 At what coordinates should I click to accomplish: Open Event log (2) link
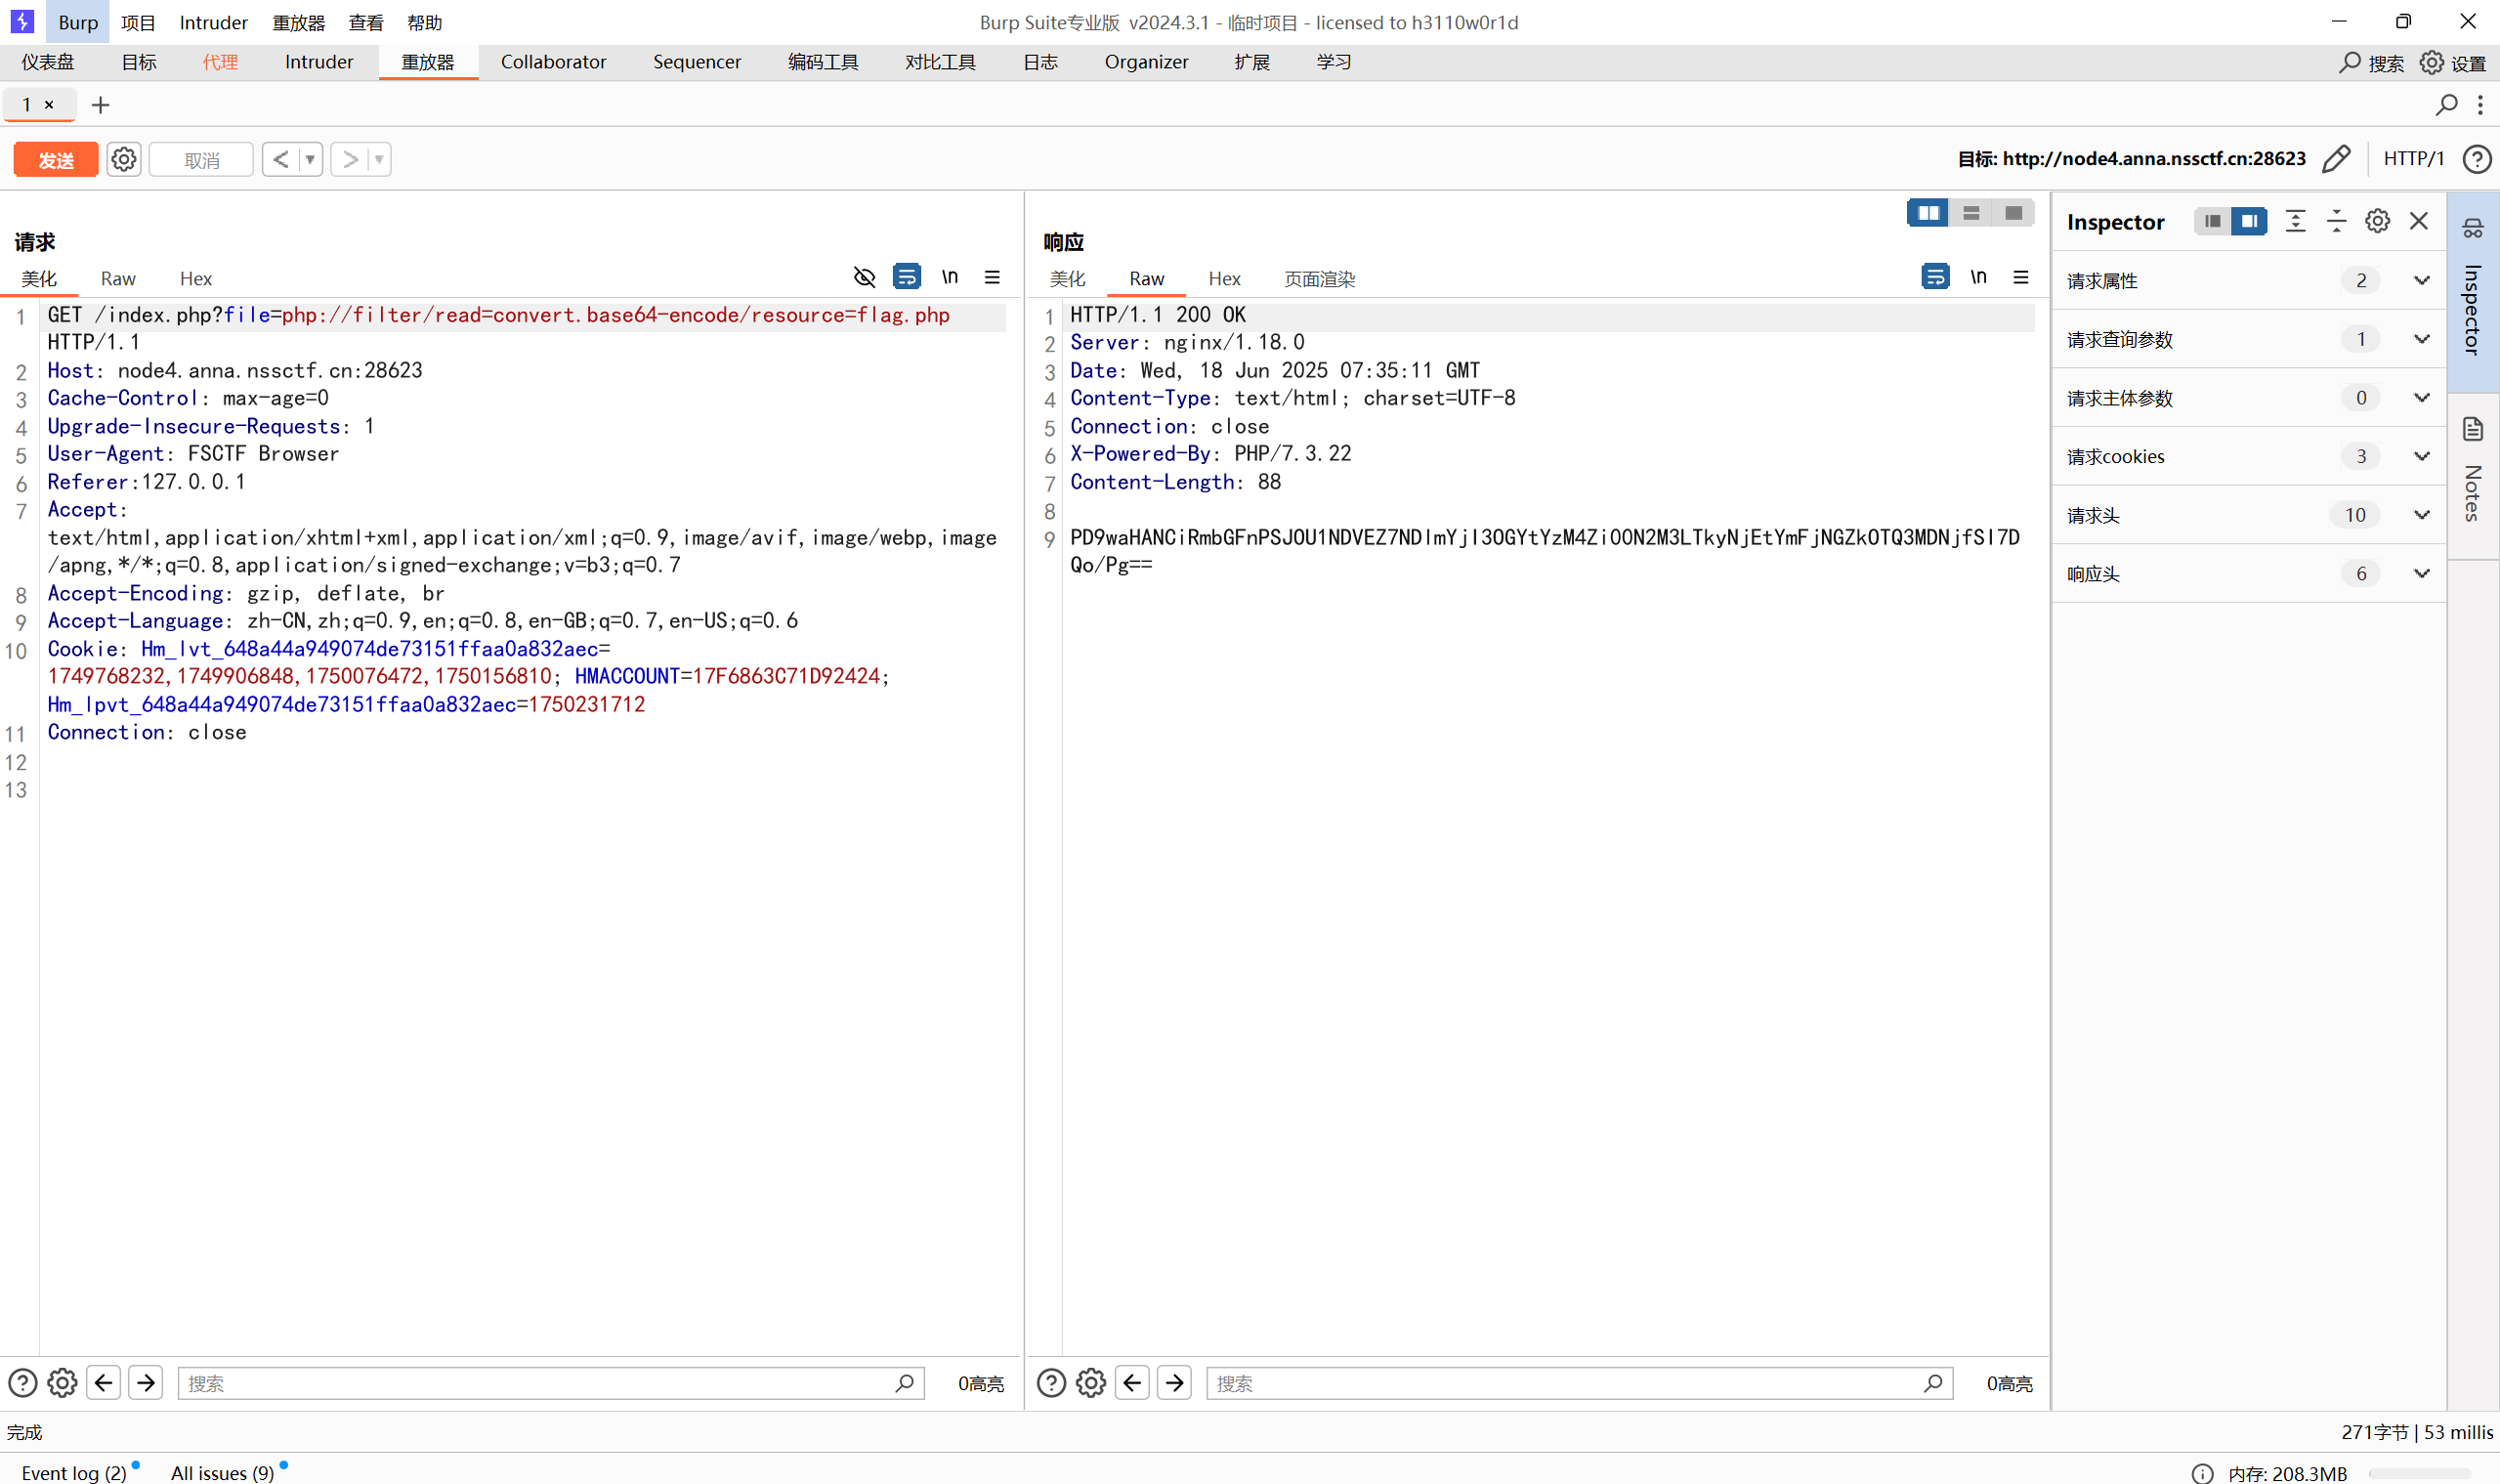tap(74, 1472)
